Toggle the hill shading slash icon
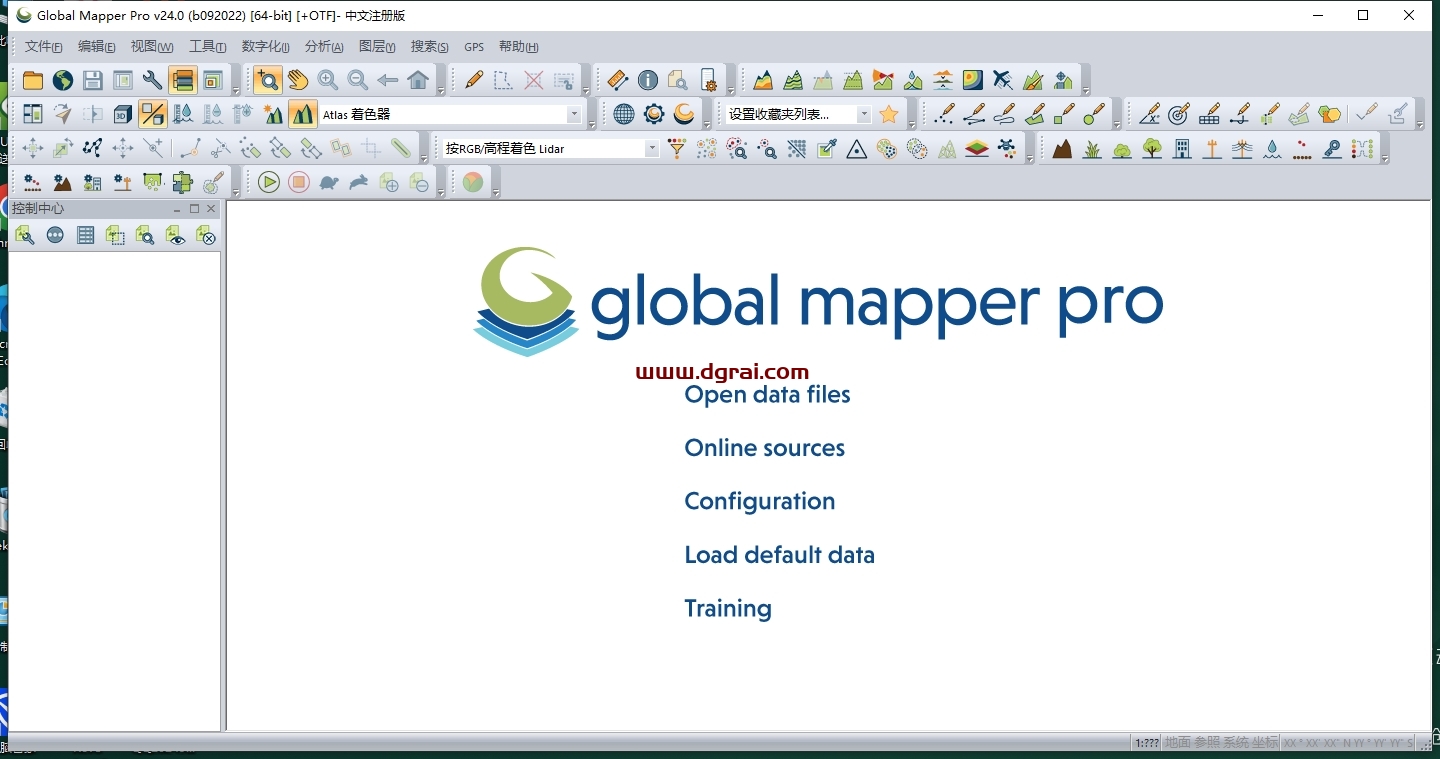Image resolution: width=1440 pixels, height=759 pixels. coord(153,114)
